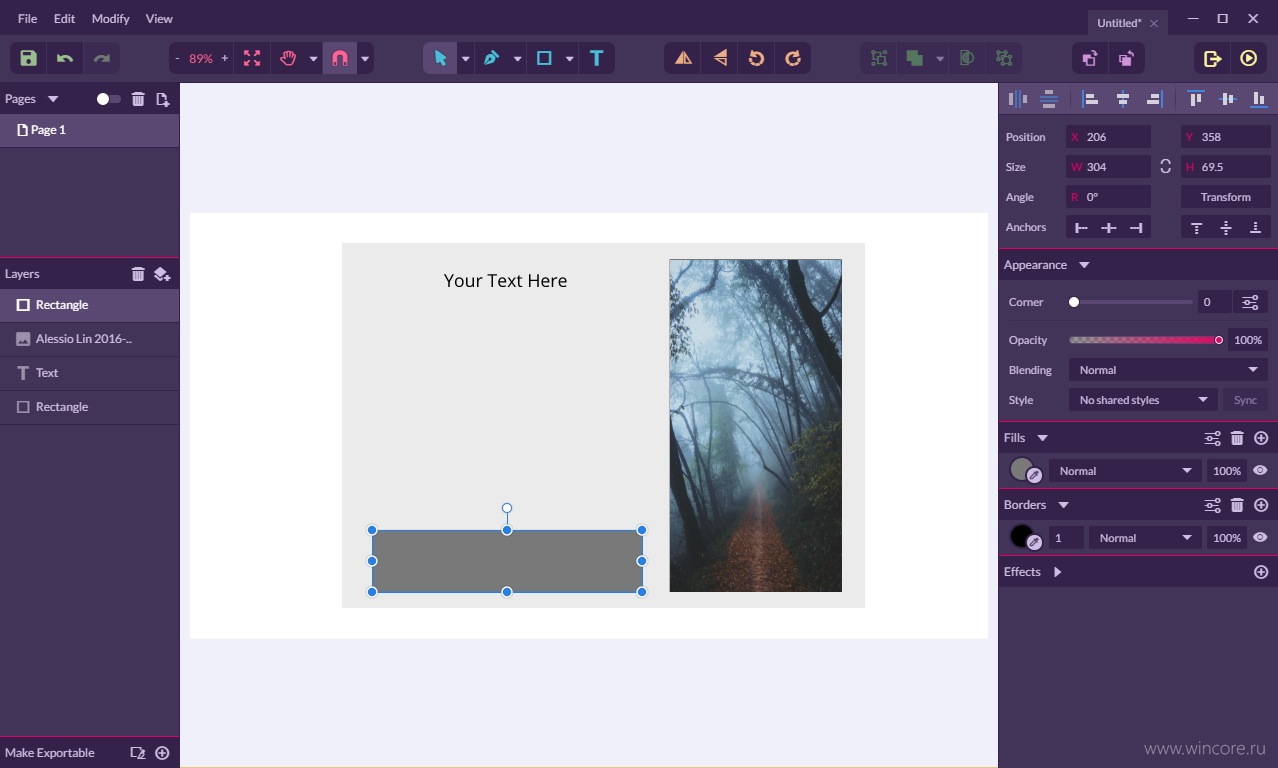Anchor to top edge
The image size is (1278, 768).
coord(1196,228)
